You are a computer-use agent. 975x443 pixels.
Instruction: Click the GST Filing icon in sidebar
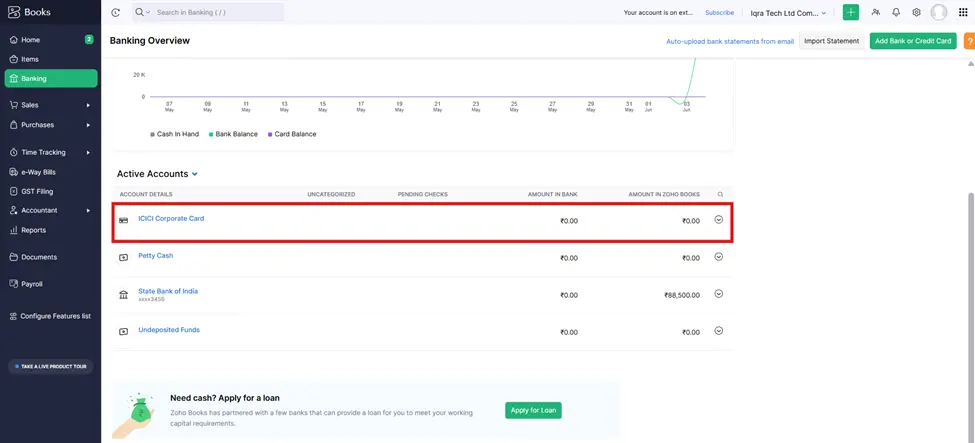point(14,192)
